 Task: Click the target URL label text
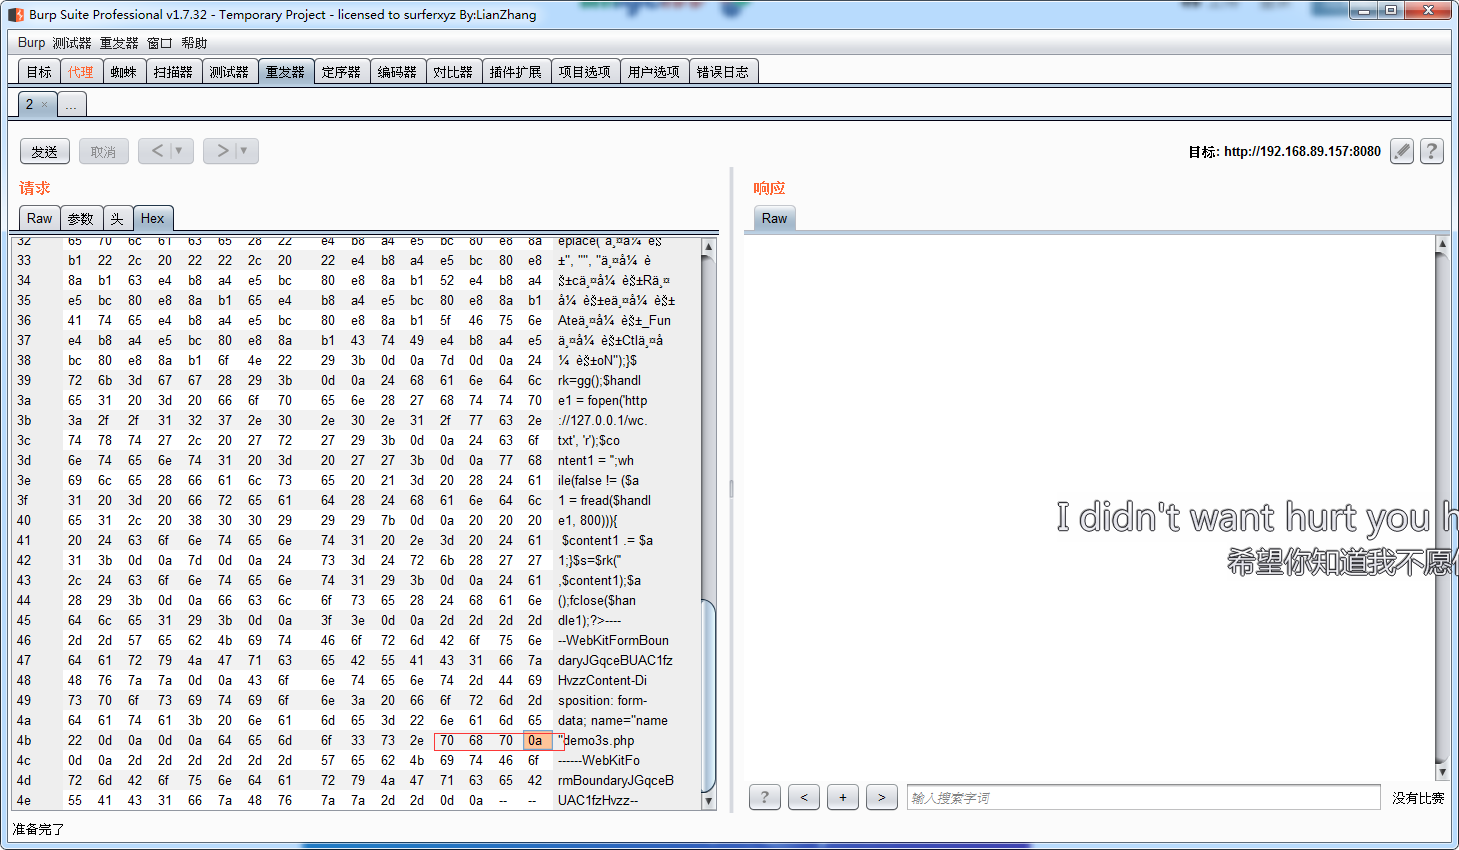click(1284, 152)
